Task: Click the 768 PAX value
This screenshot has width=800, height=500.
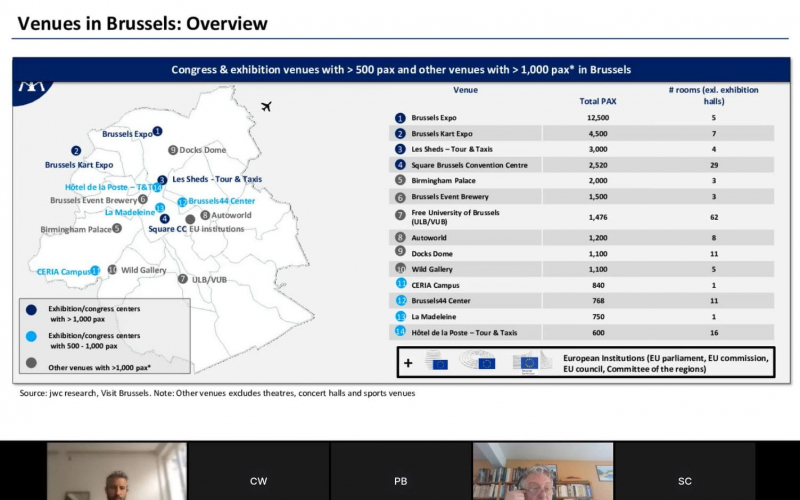Action: click(598, 301)
